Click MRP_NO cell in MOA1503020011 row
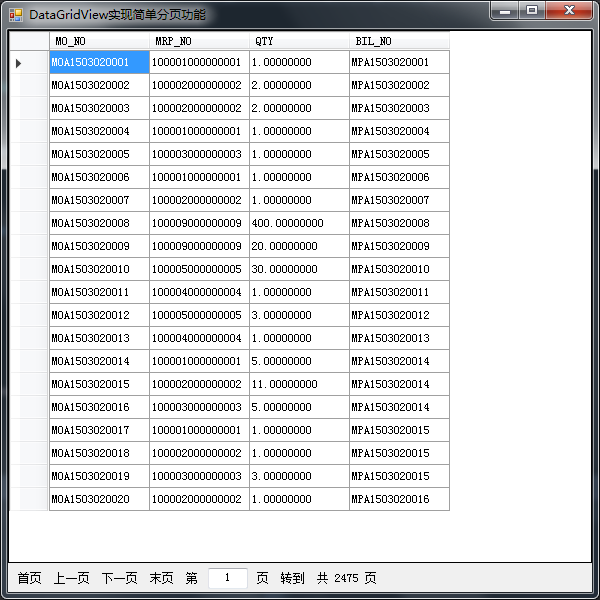This screenshot has width=600, height=600. [x=199, y=292]
